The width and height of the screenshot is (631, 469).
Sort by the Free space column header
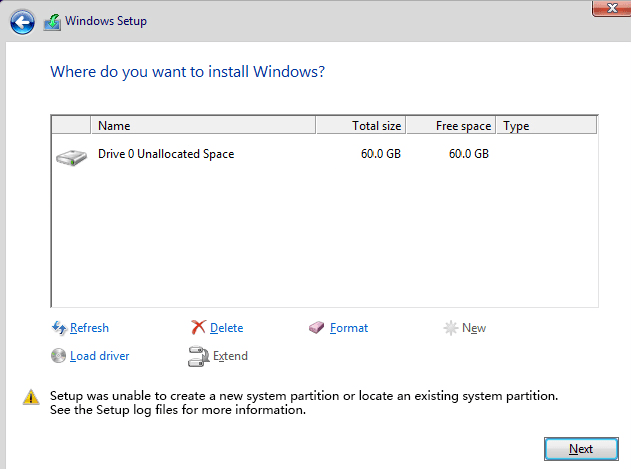[x=452, y=126]
